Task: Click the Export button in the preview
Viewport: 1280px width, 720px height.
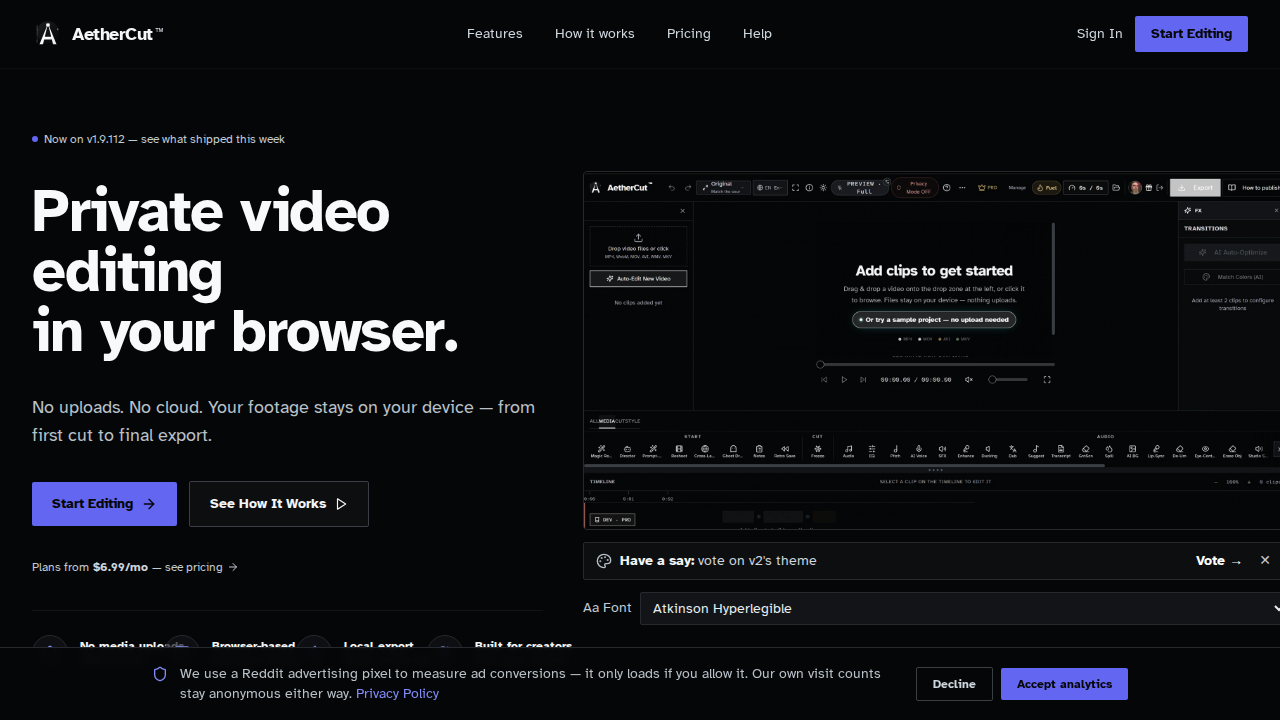Action: pos(1195,187)
